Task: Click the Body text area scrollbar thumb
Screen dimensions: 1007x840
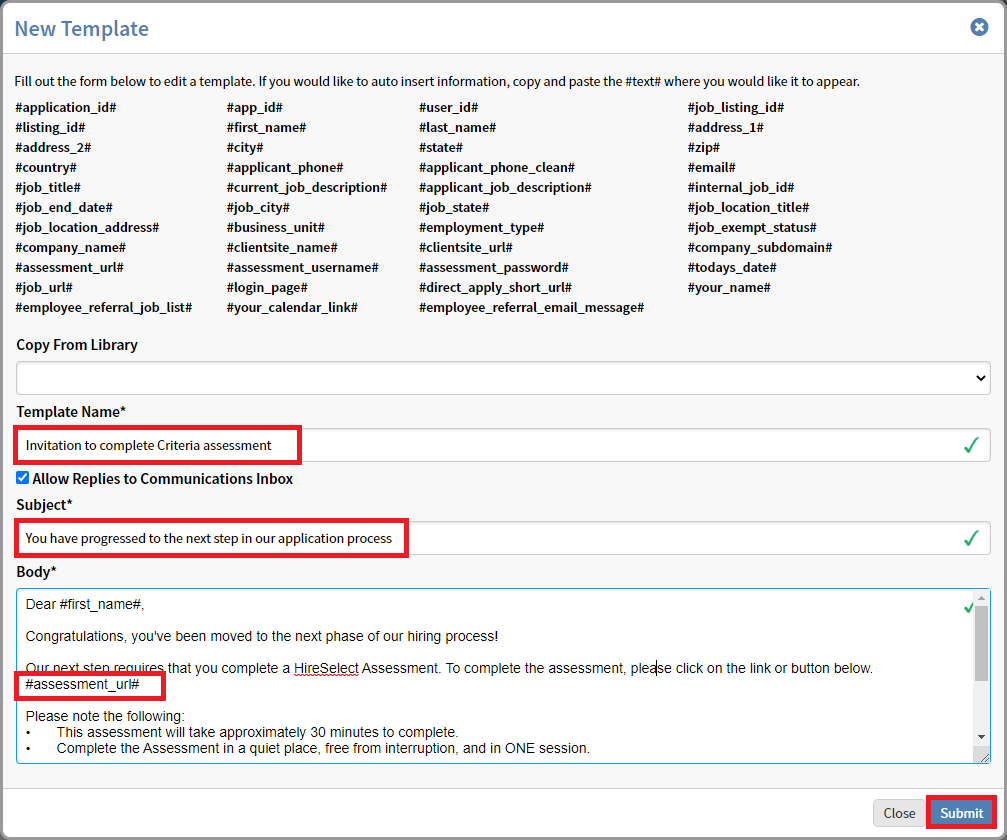Action: tap(982, 640)
